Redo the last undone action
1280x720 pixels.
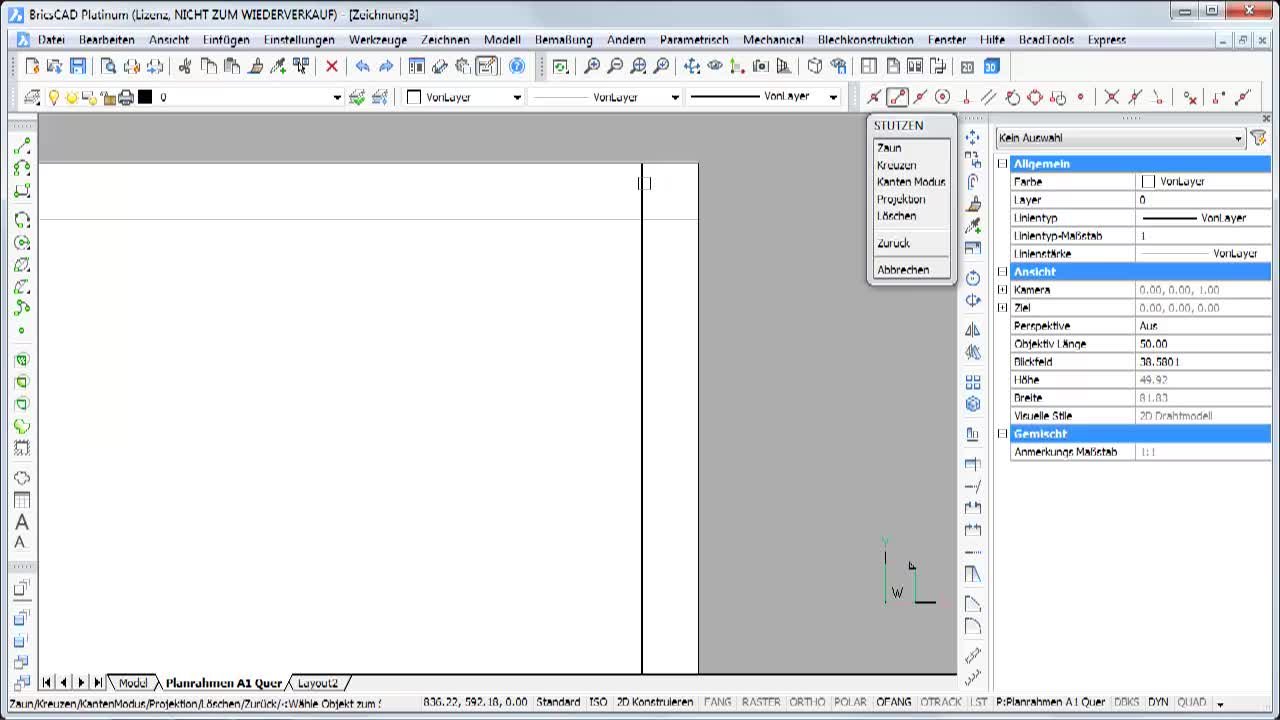385,66
